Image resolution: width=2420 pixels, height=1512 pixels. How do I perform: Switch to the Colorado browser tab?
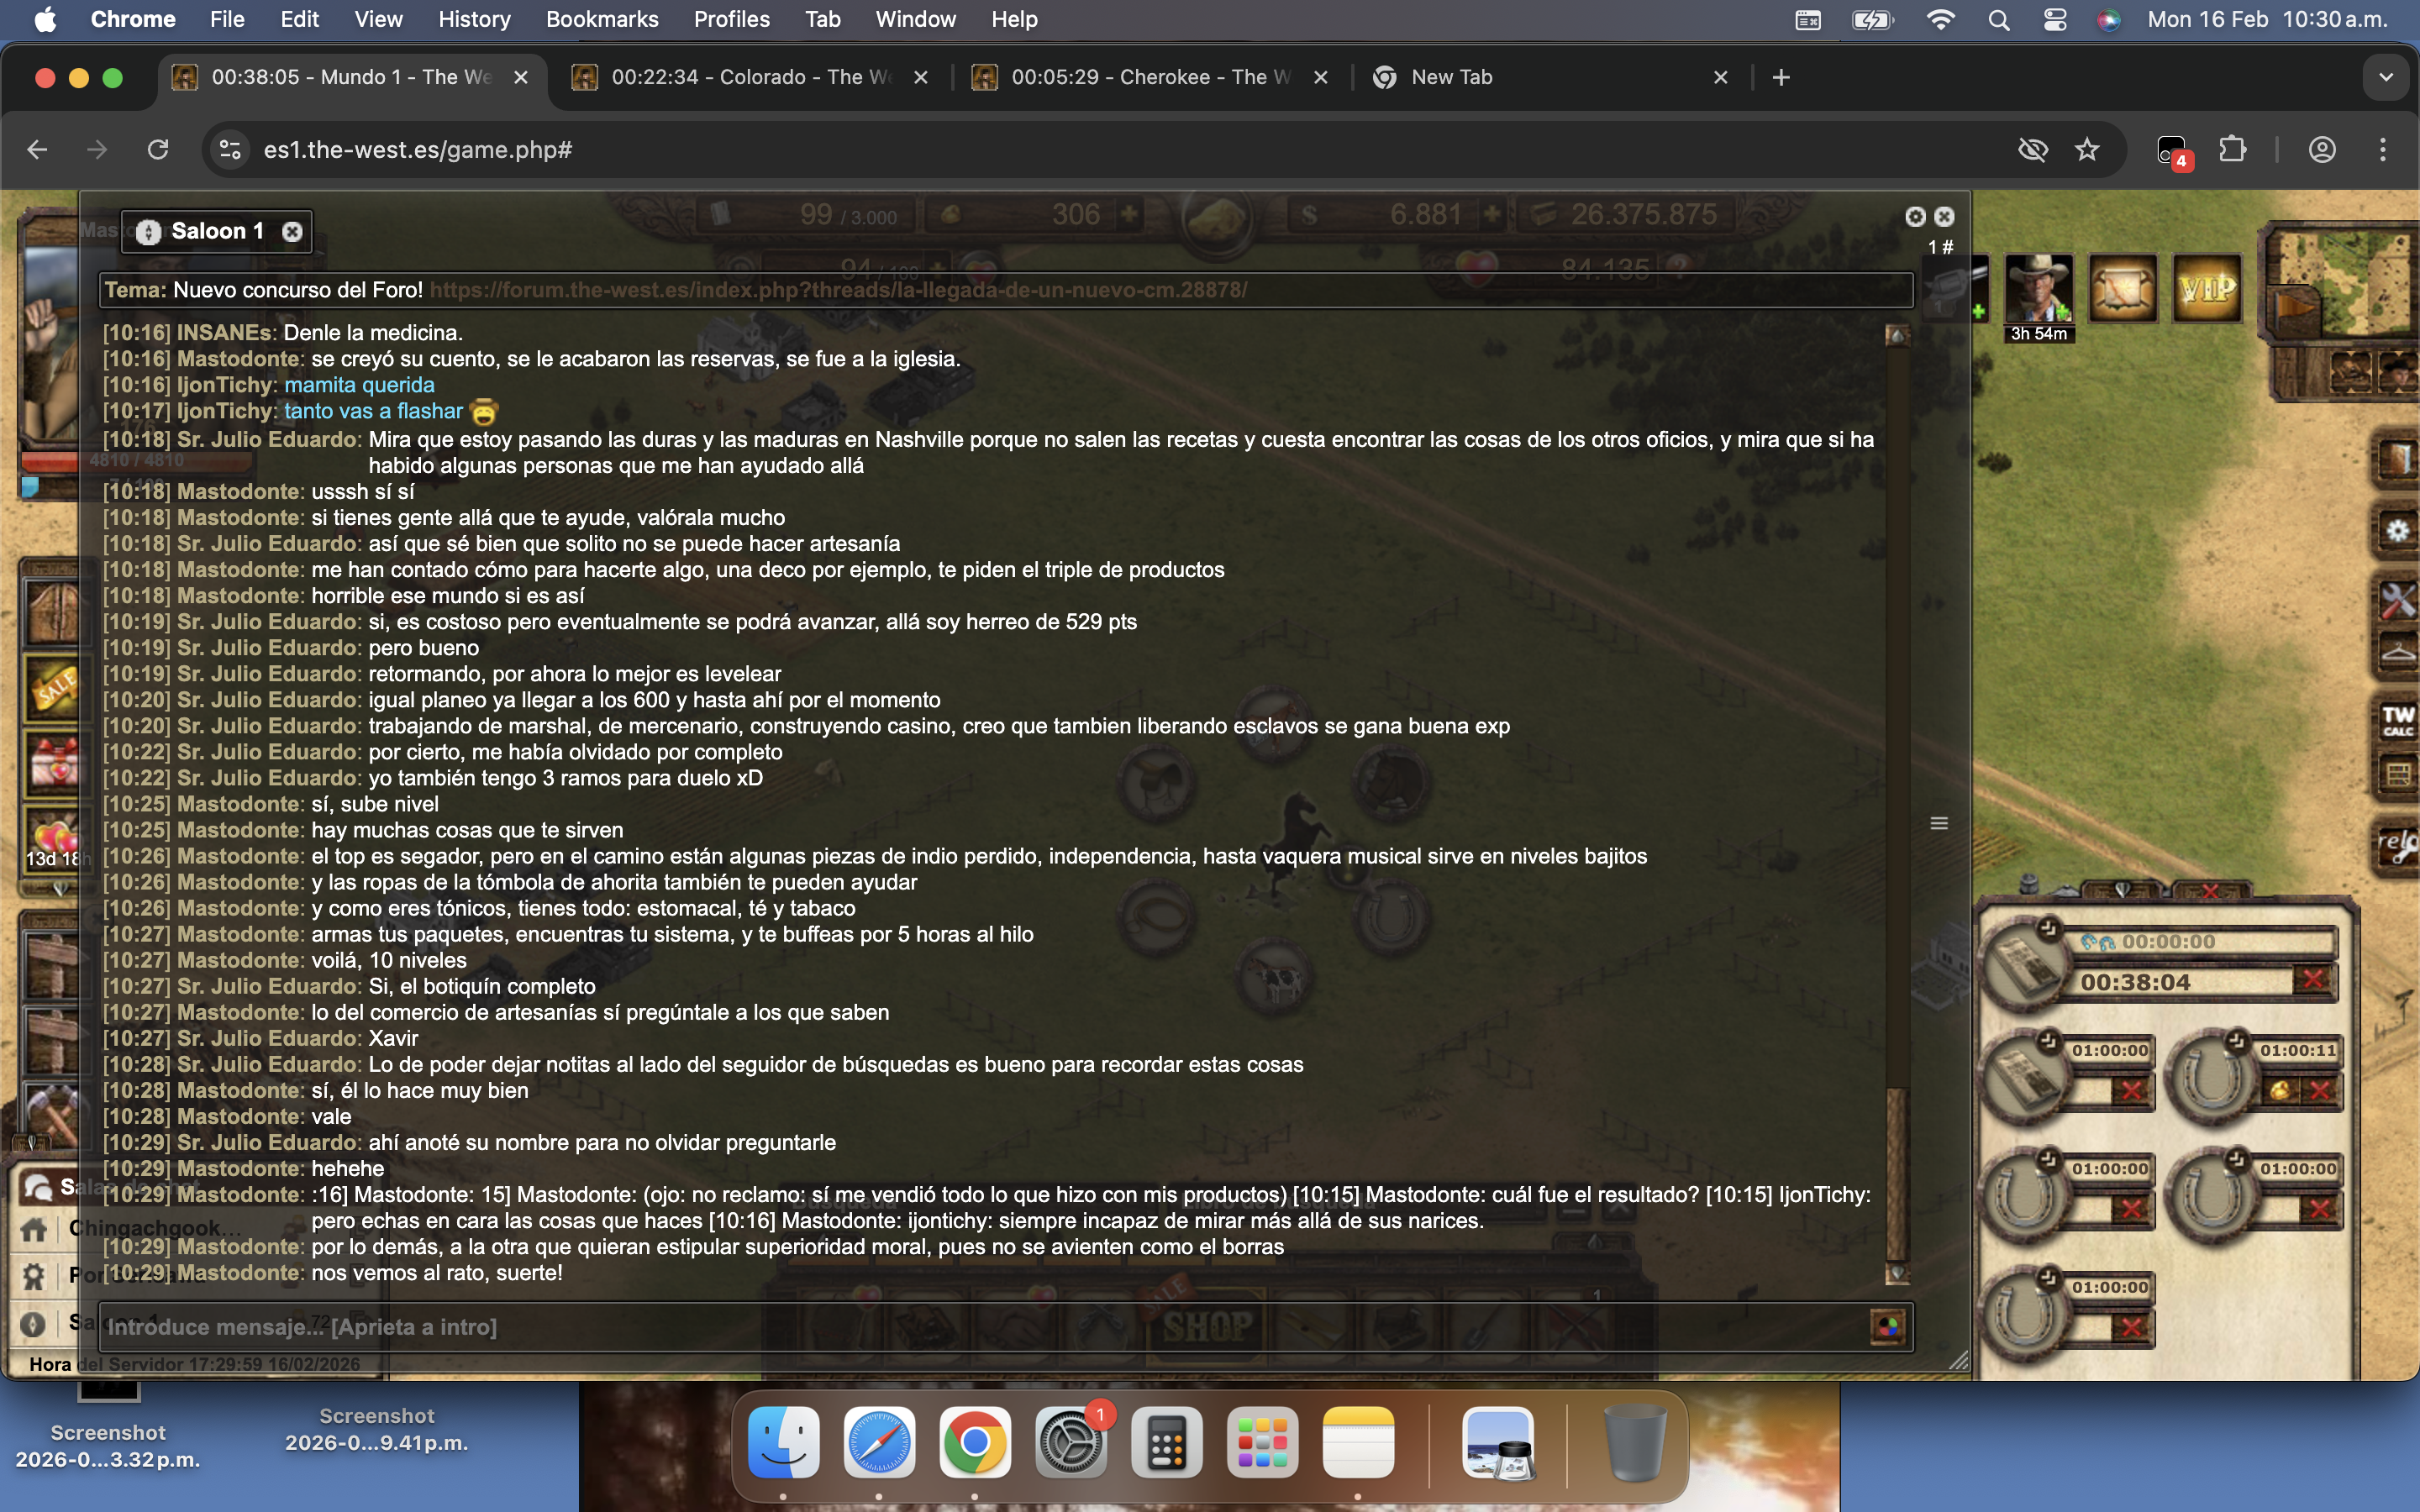pos(750,77)
